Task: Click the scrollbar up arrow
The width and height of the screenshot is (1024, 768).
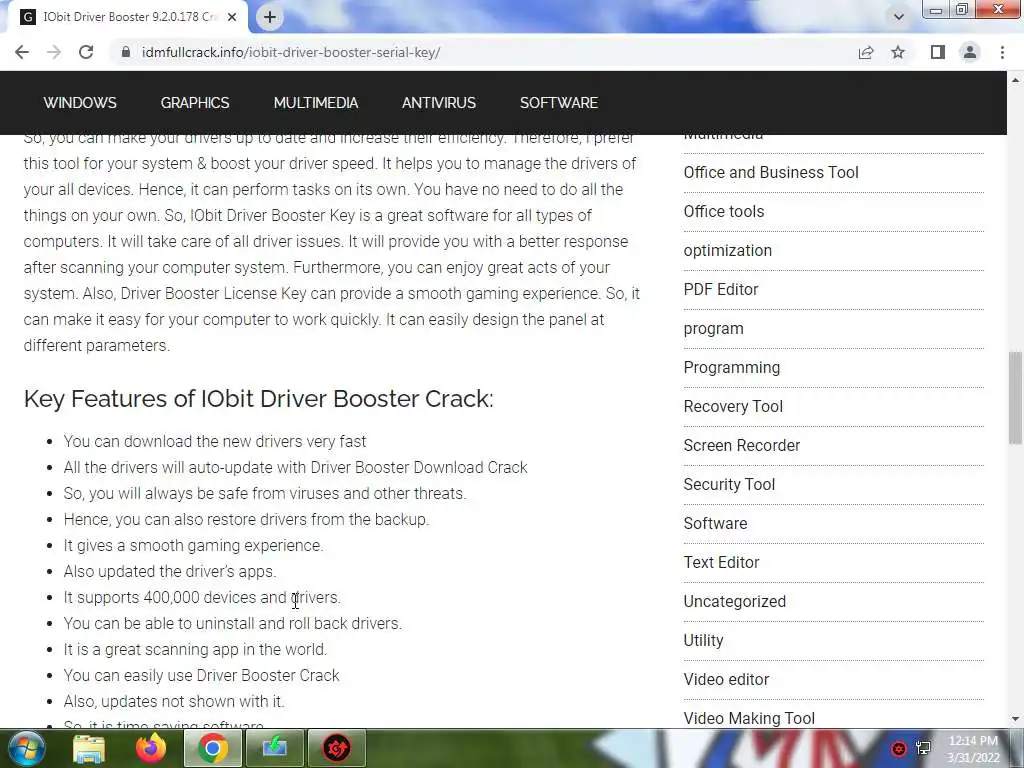Action: [x=1015, y=80]
